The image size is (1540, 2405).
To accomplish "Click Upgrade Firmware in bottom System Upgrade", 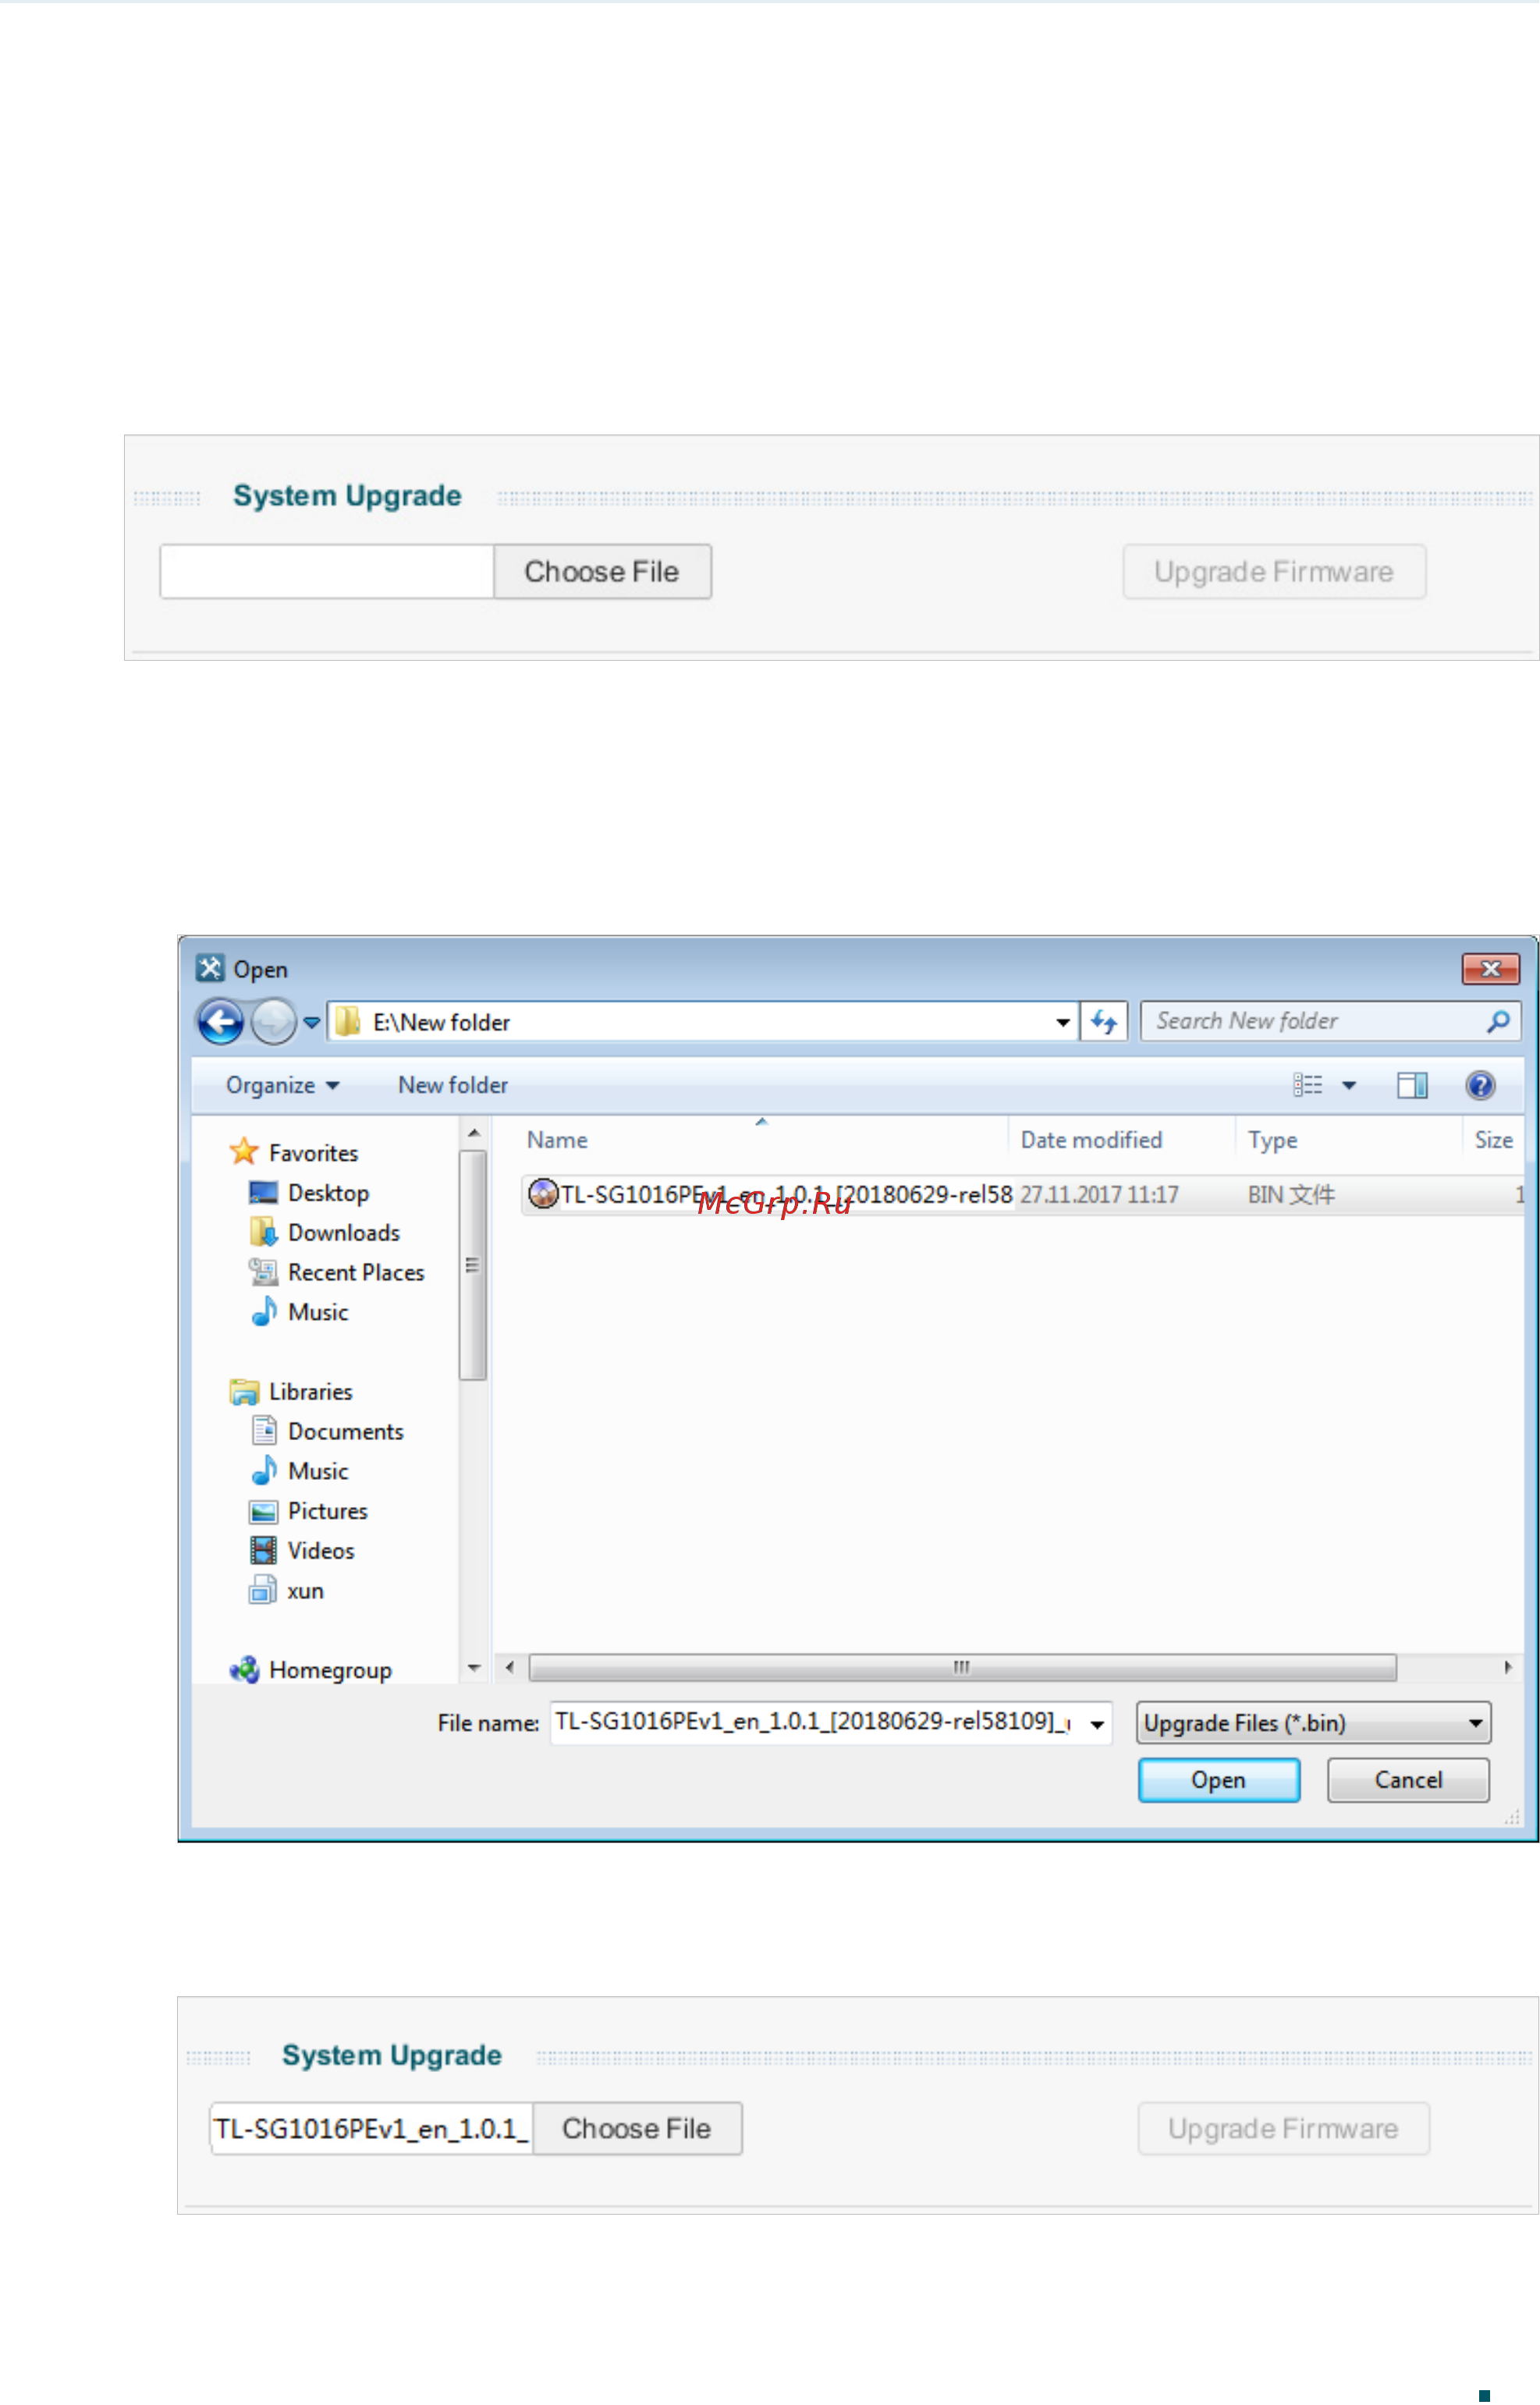I will pos(1283,2129).
